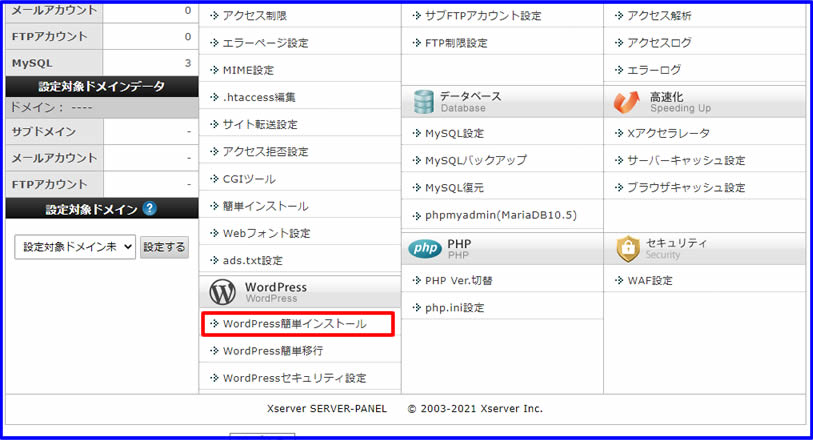The height and width of the screenshot is (440, 813).
Task: Open エラーページ設定 link
Action: (265, 43)
